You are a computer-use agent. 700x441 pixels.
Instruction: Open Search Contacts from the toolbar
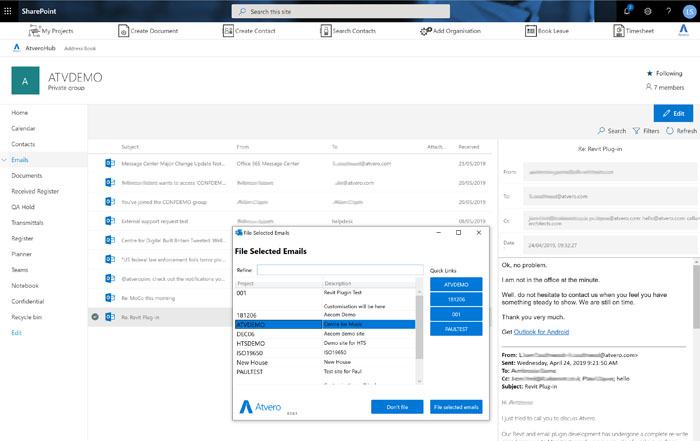click(x=324, y=31)
